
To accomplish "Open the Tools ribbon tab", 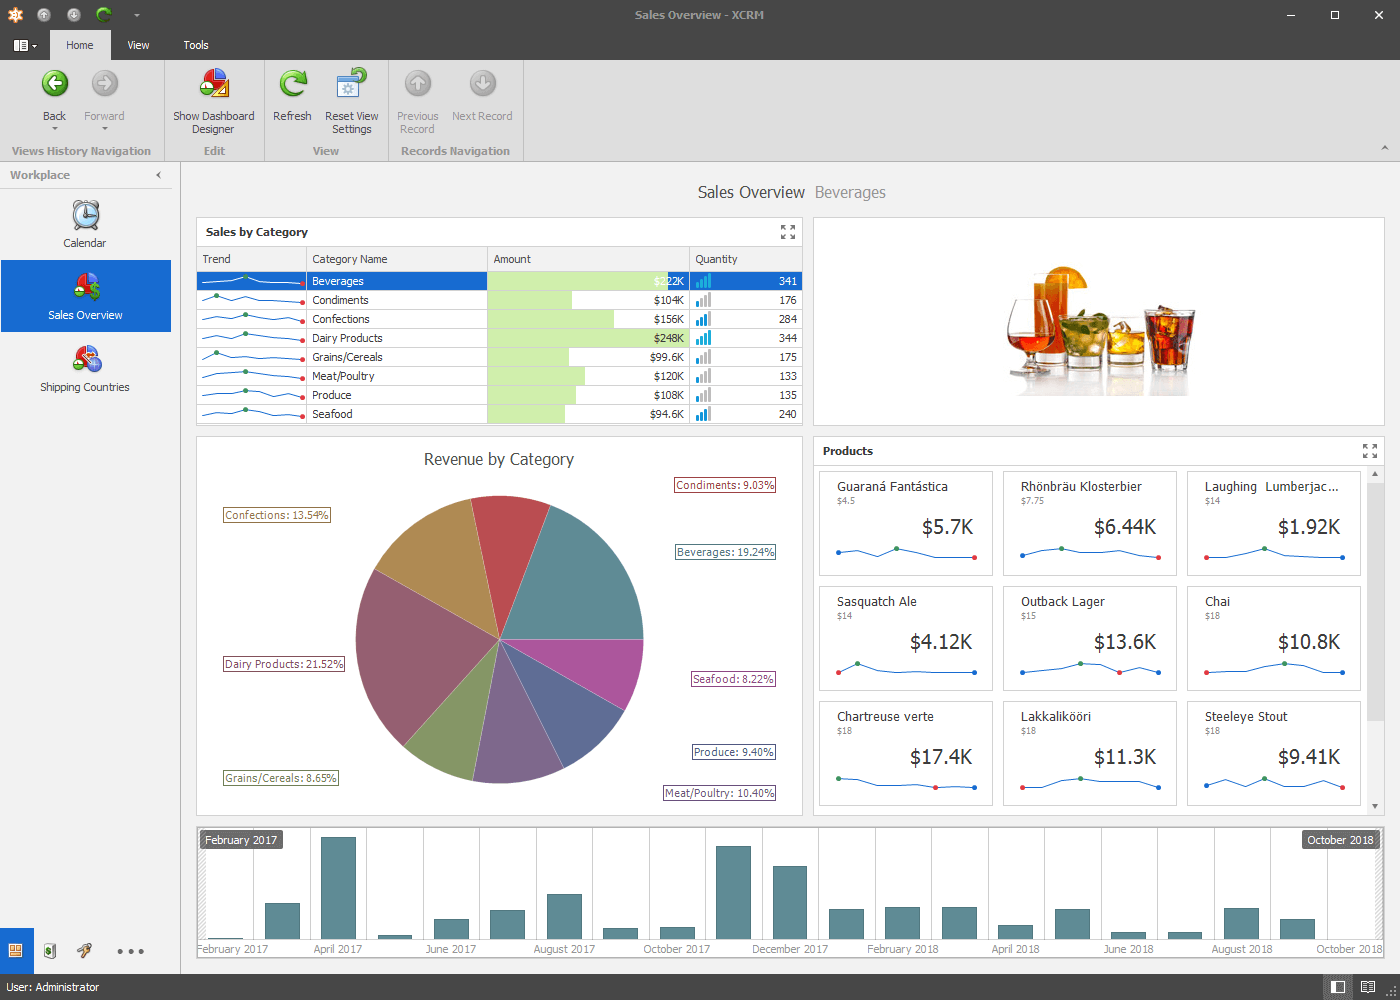I will [x=196, y=45].
